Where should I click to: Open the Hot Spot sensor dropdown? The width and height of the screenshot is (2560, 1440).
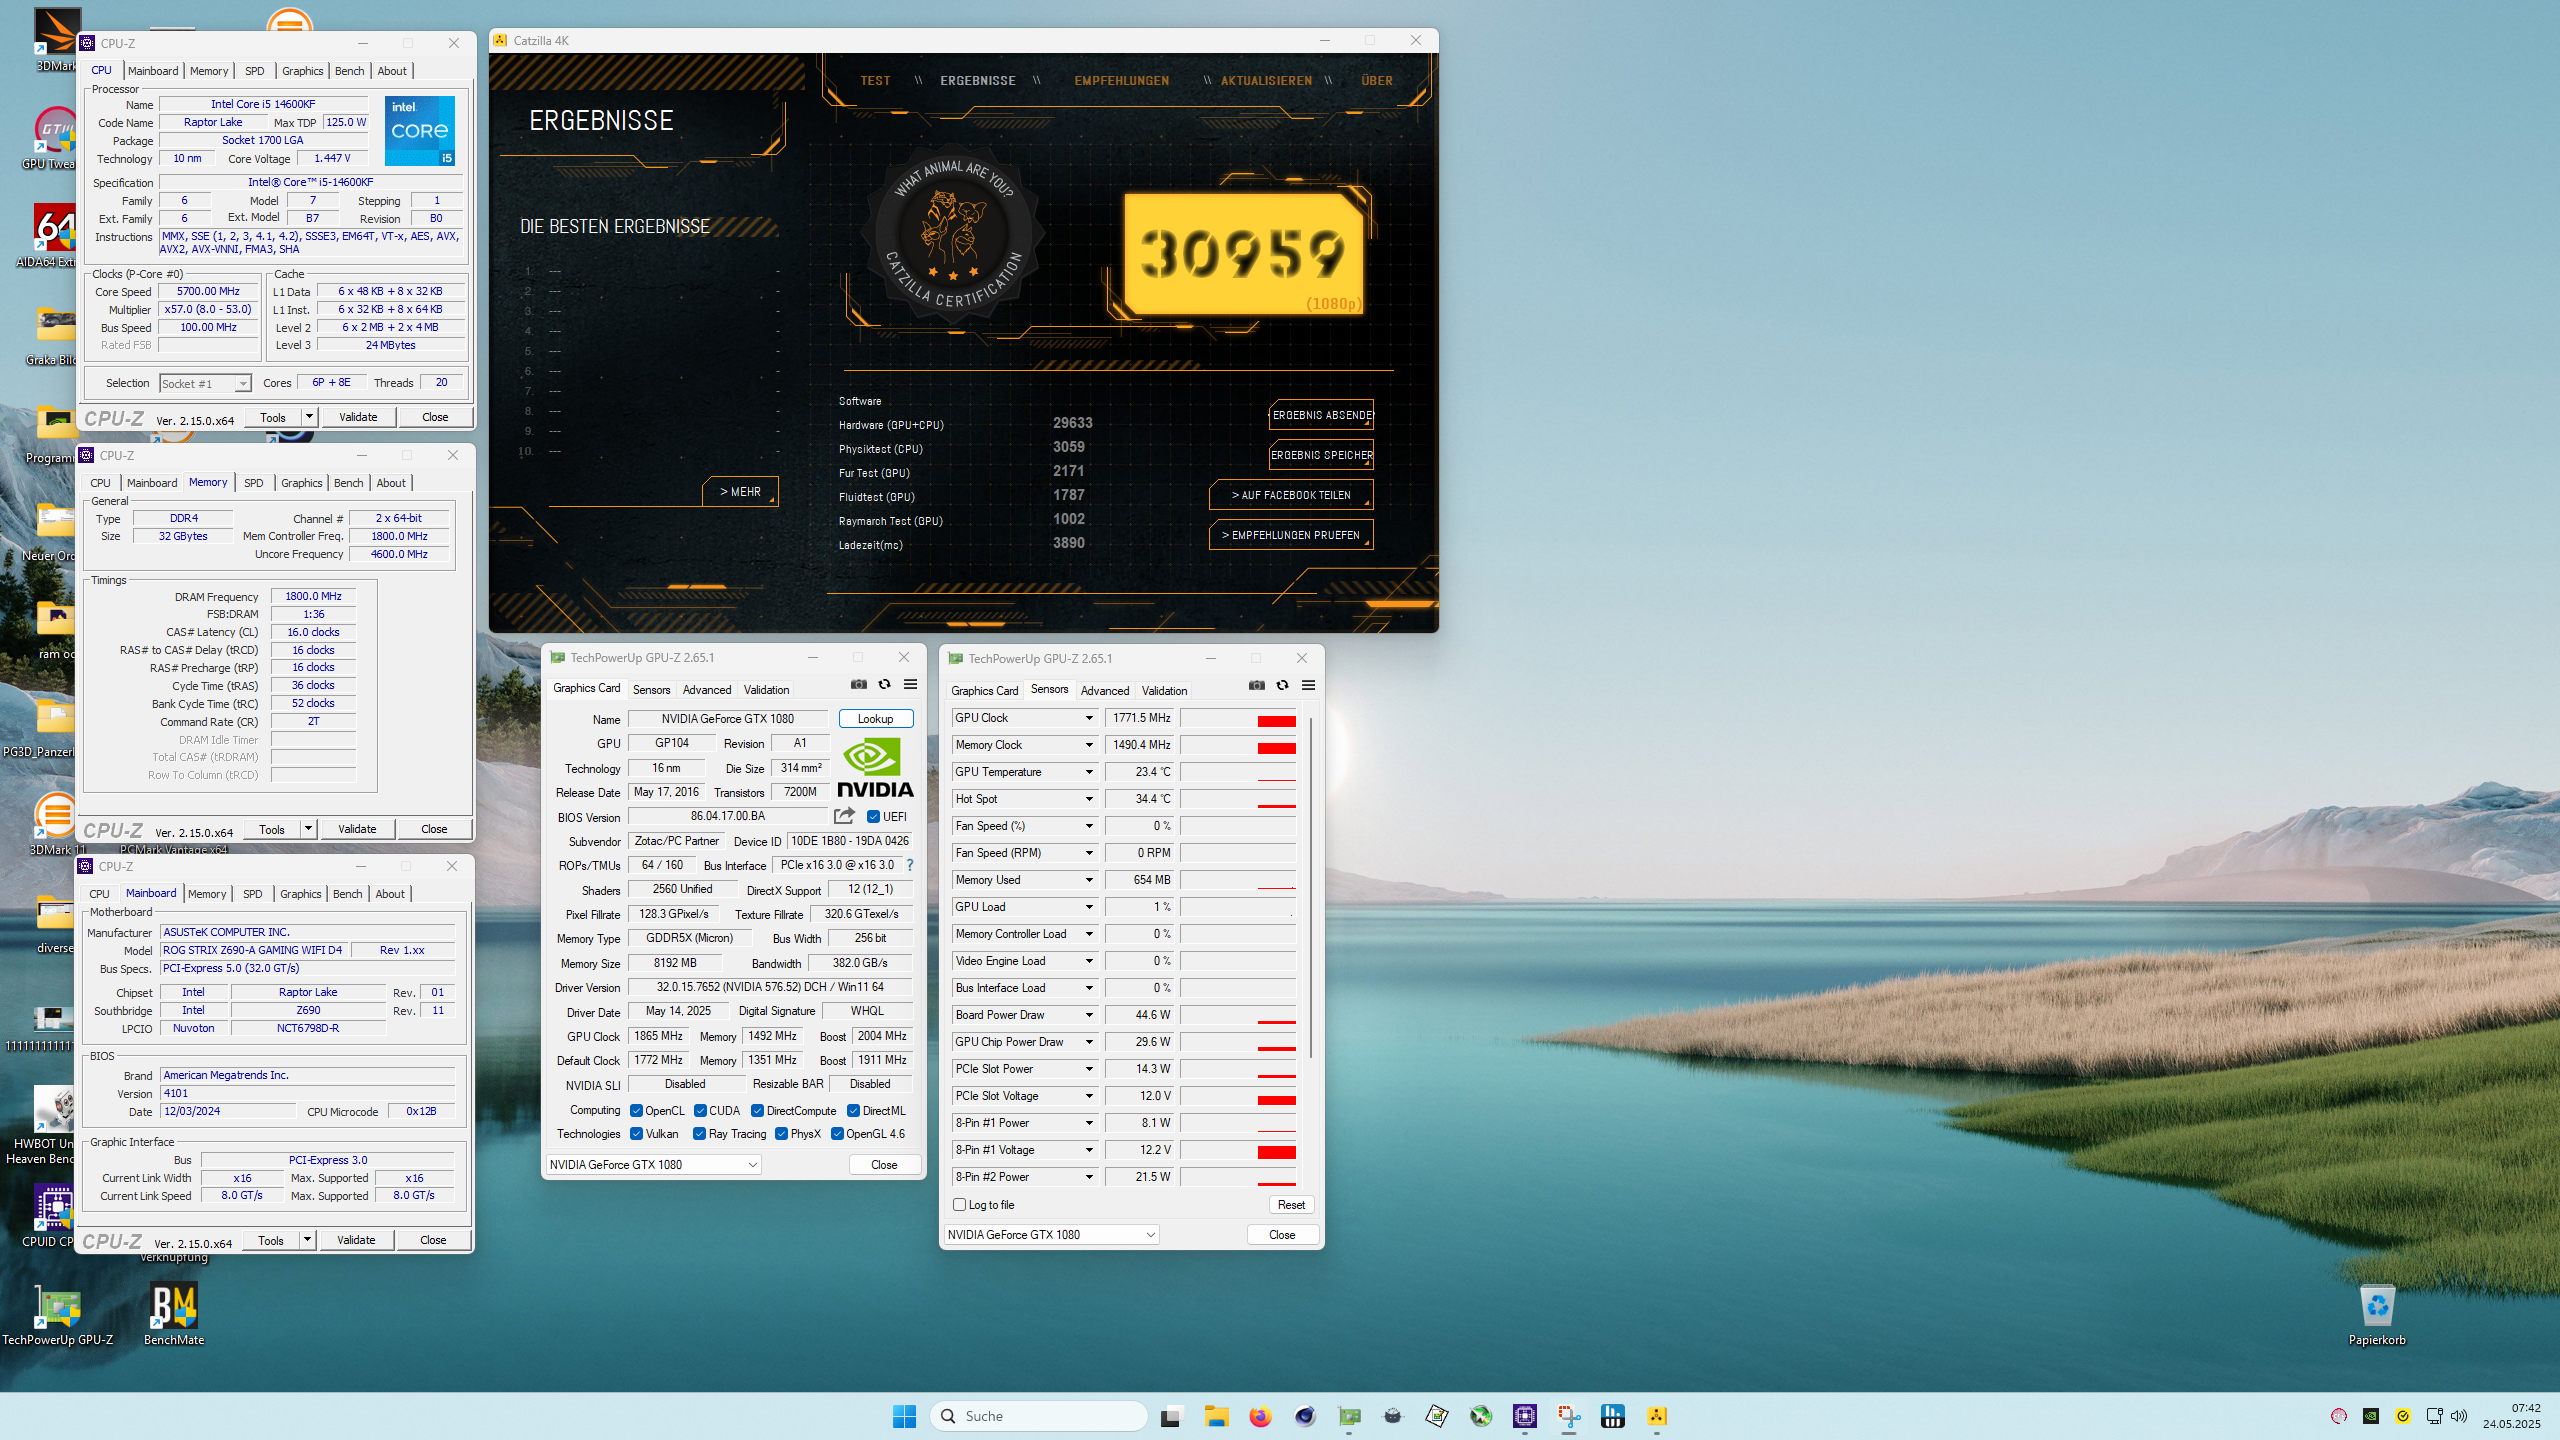1089,799
